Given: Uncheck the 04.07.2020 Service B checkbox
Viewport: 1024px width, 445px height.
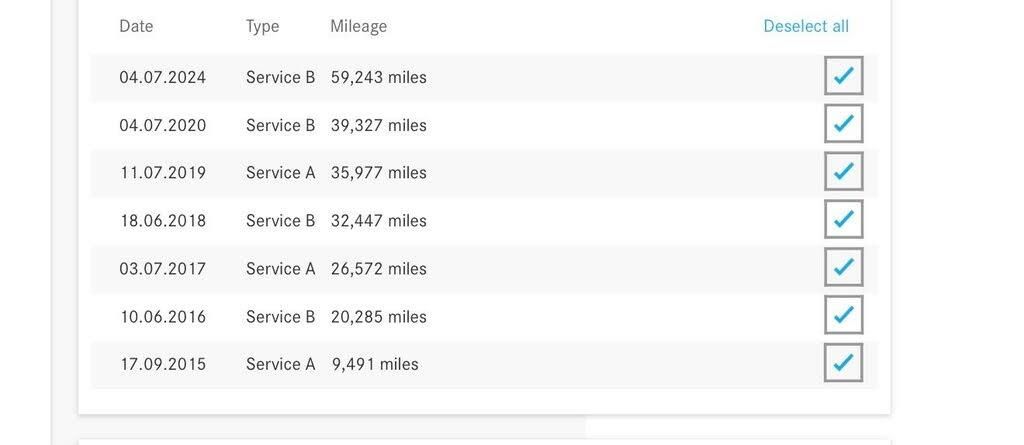Looking at the screenshot, I should 843,124.
